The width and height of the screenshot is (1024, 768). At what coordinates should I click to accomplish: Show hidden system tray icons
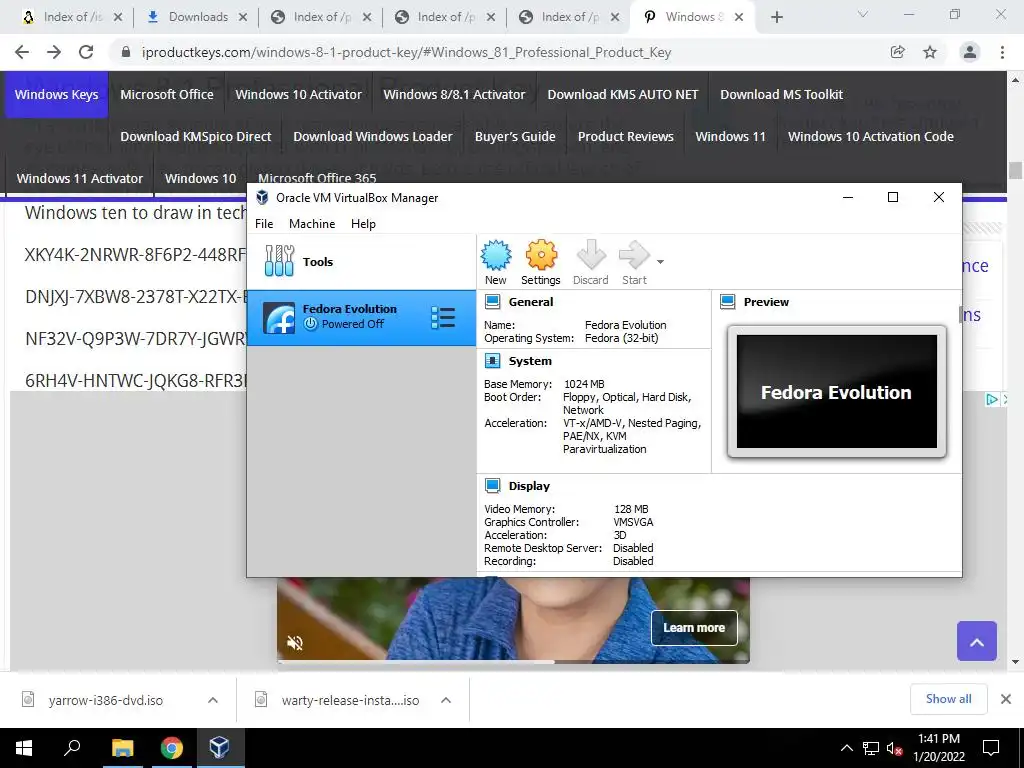[846, 748]
